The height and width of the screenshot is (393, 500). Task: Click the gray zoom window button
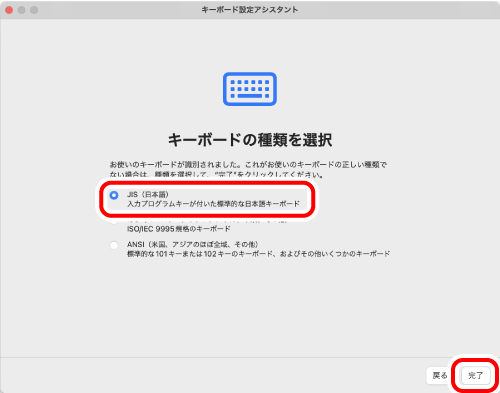34,10
